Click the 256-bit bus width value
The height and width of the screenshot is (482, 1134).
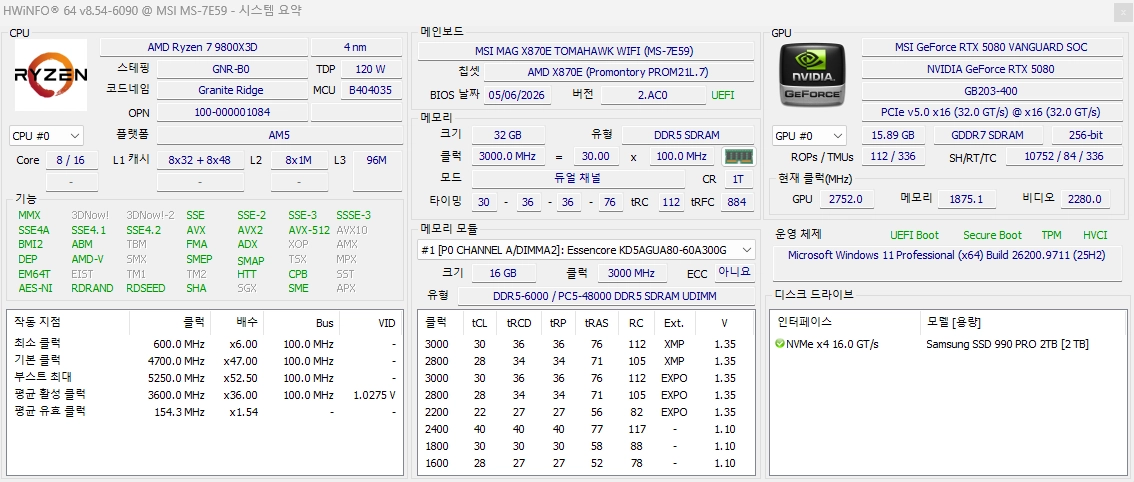(x=1085, y=135)
